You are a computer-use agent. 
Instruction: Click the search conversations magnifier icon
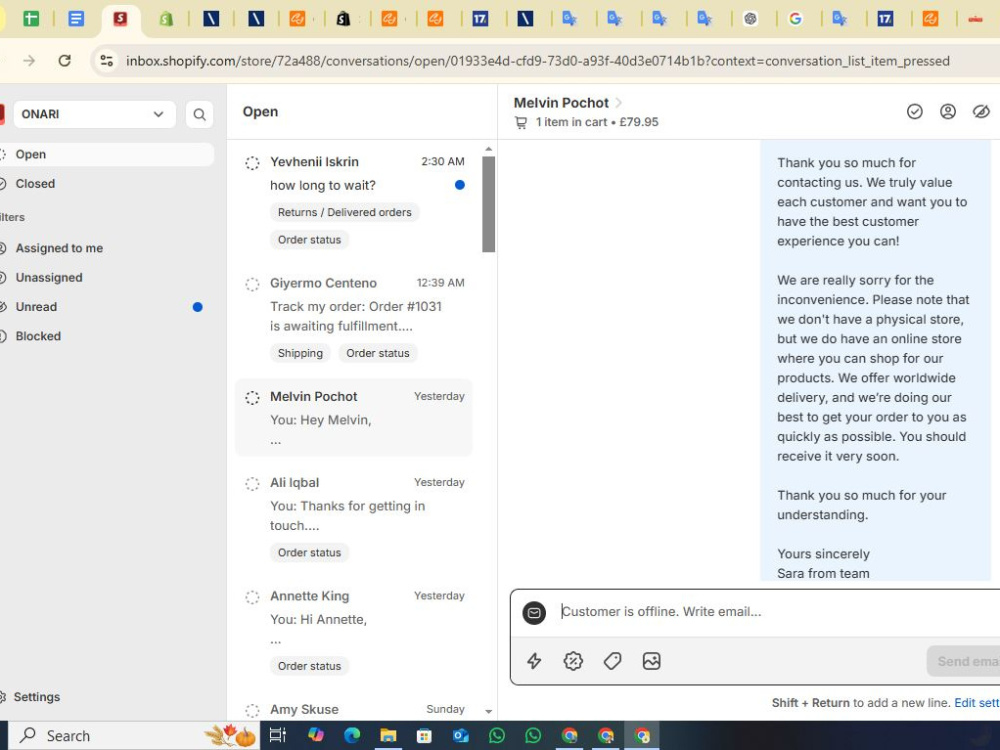(x=200, y=115)
